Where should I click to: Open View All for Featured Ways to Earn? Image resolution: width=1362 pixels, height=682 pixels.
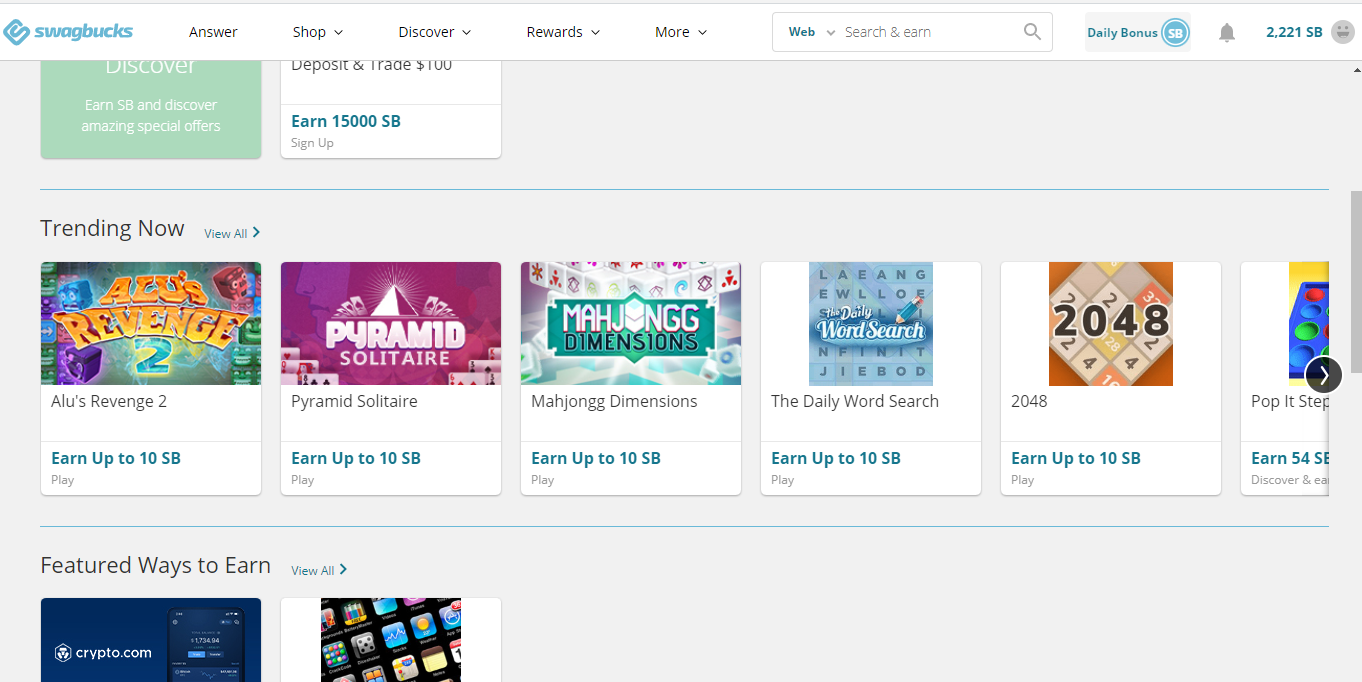[319, 570]
